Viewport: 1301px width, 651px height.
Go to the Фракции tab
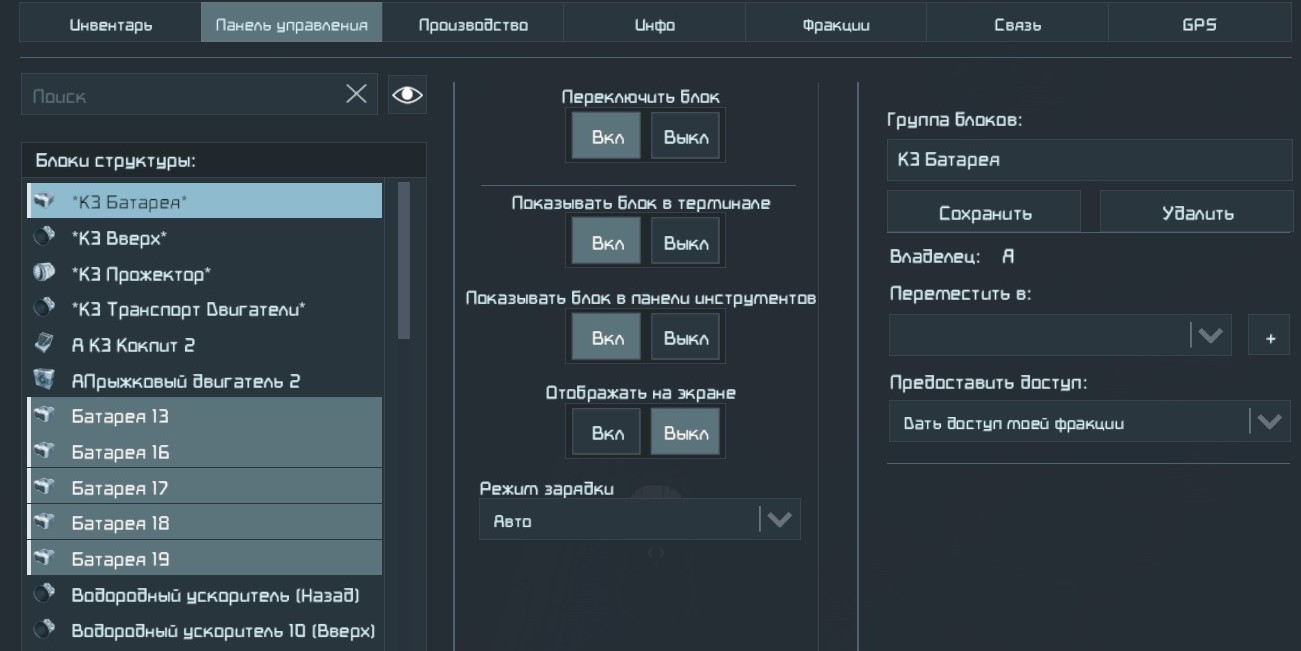pyautogui.click(x=836, y=25)
